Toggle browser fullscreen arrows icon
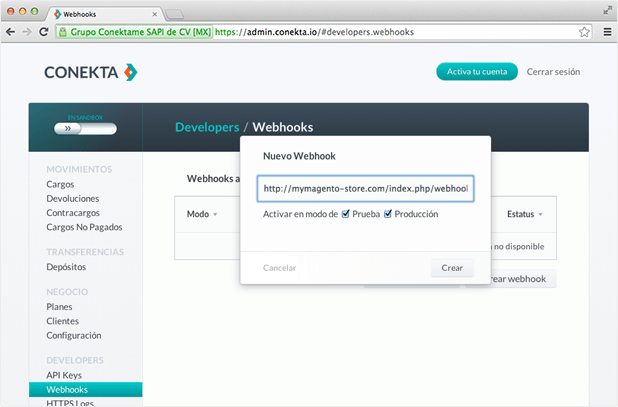Screen dimensions: 618x407 click(607, 11)
